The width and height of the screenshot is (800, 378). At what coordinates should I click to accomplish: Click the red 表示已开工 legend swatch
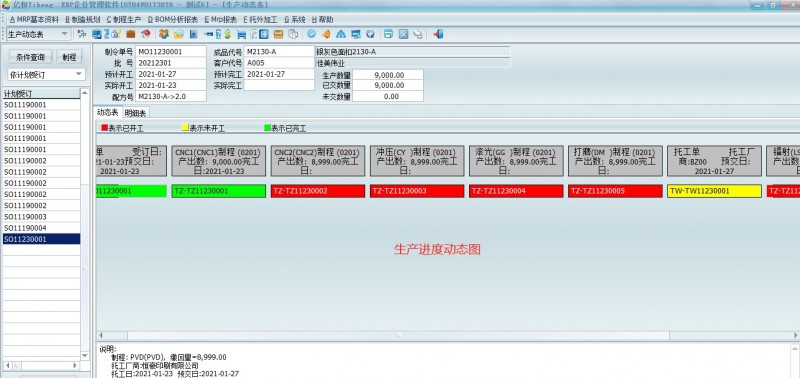click(x=105, y=128)
